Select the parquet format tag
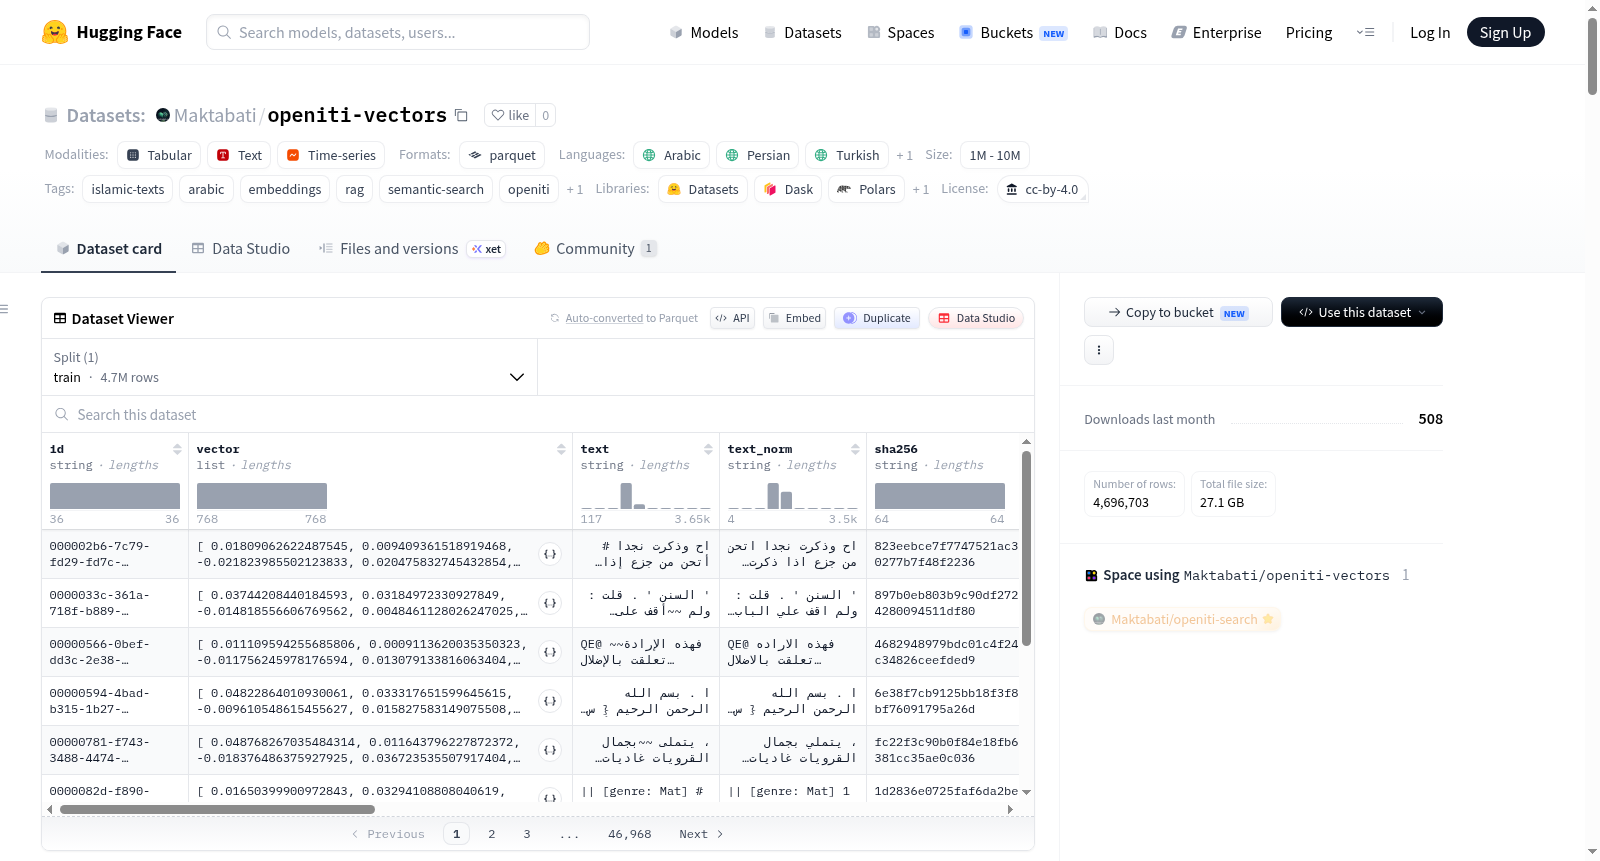This screenshot has width=1600, height=861. pos(502,156)
